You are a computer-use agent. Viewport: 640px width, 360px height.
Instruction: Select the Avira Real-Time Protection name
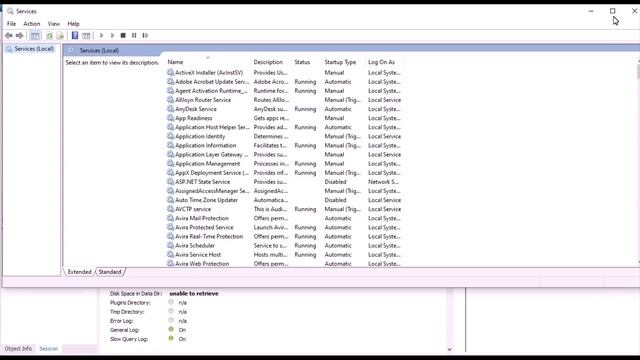(x=209, y=236)
